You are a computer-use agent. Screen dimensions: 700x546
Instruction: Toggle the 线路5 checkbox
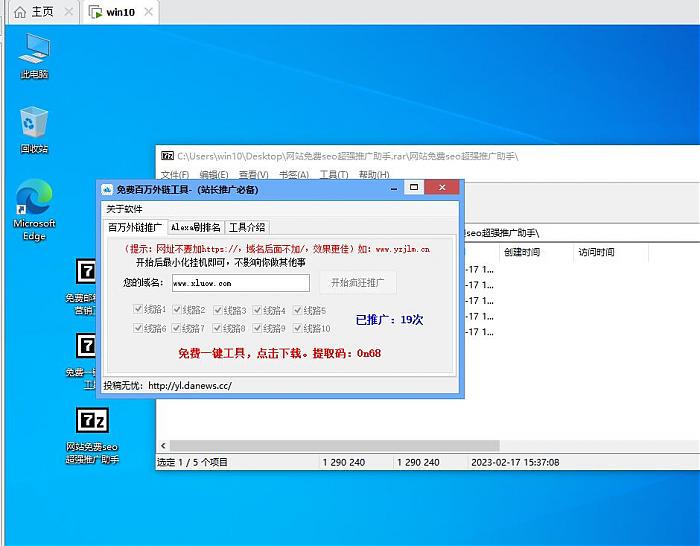coord(298,311)
